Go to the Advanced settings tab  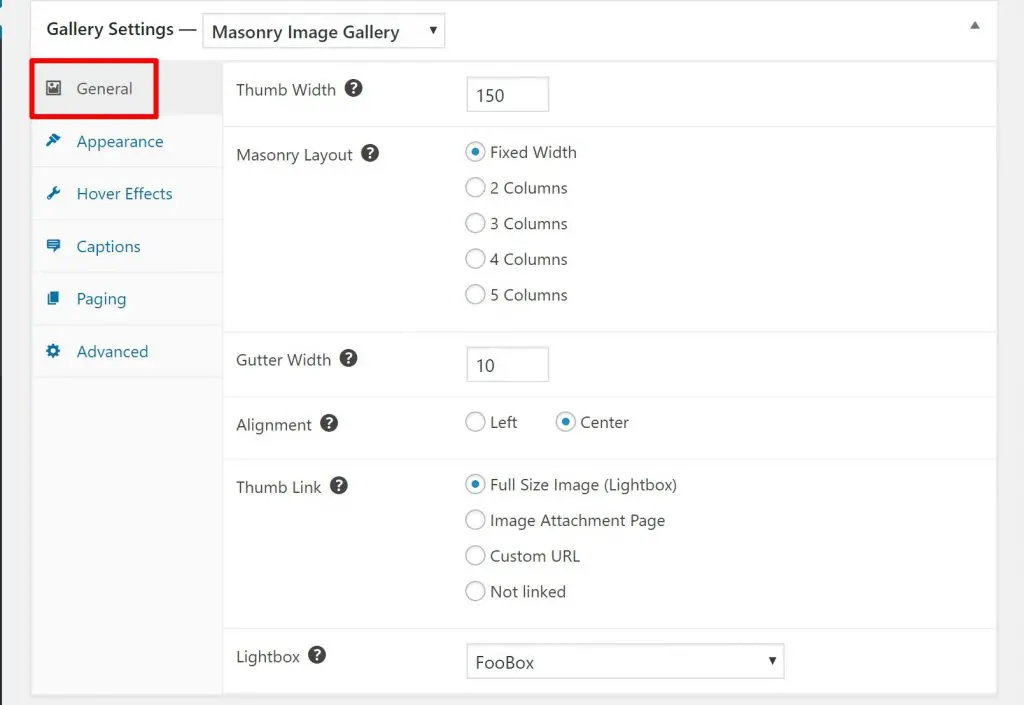(112, 352)
